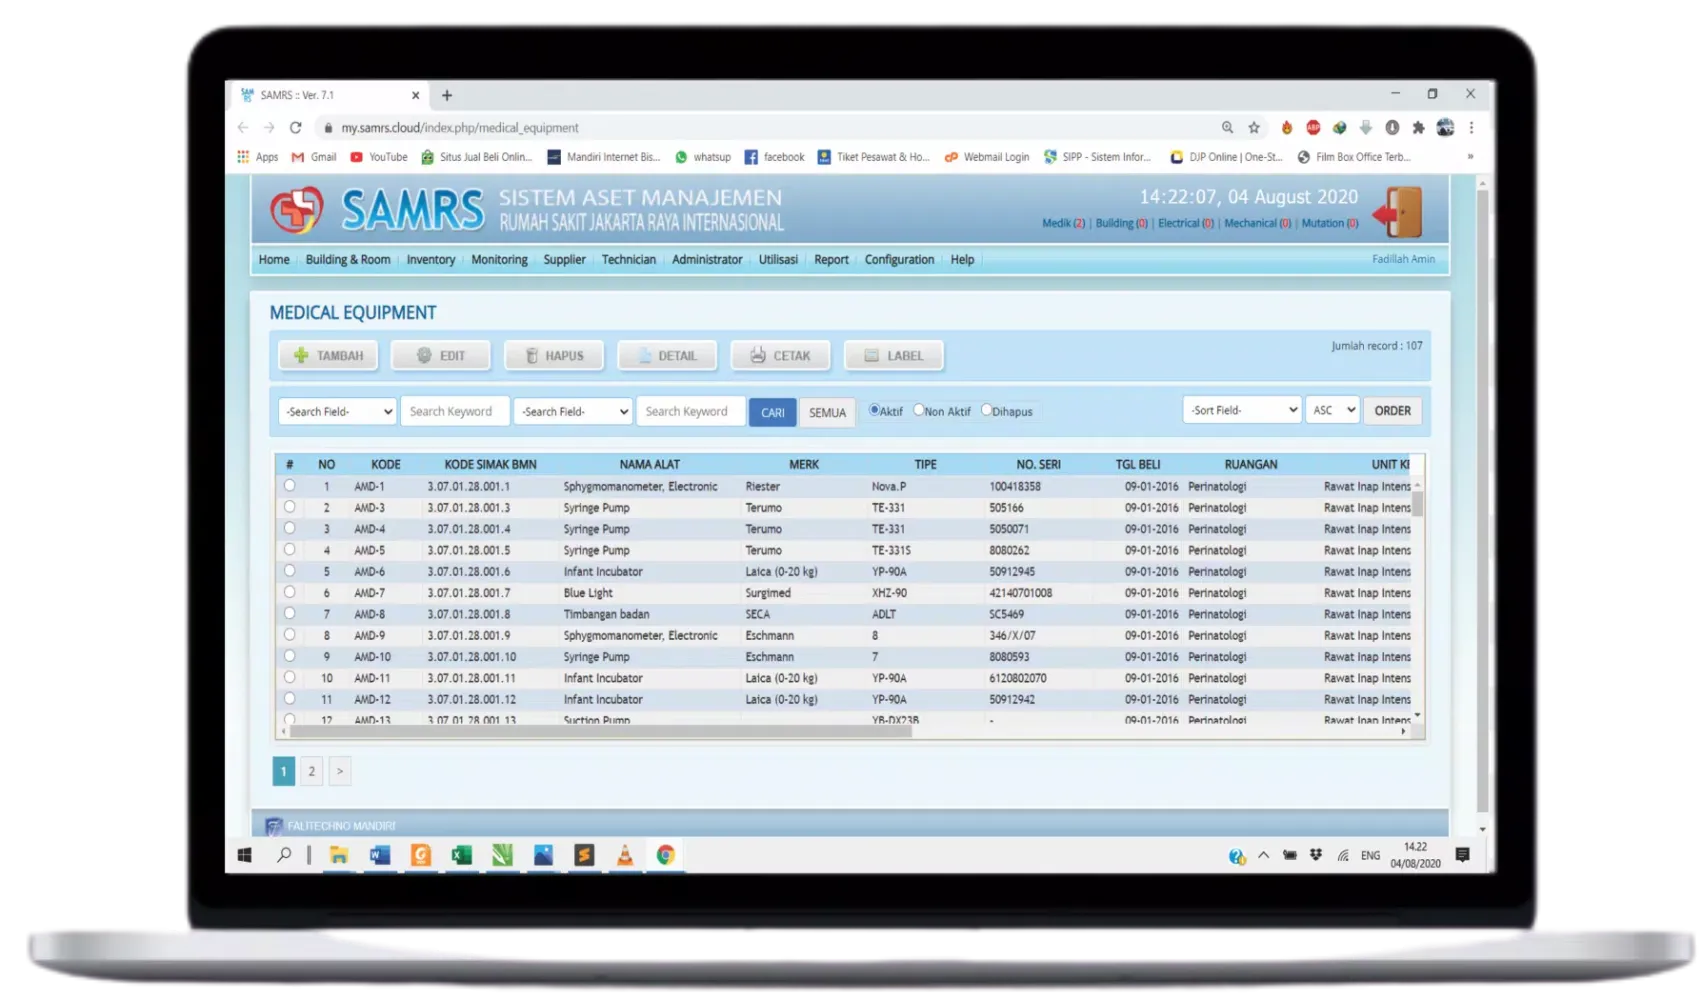Click the CARI search button

point(771,411)
